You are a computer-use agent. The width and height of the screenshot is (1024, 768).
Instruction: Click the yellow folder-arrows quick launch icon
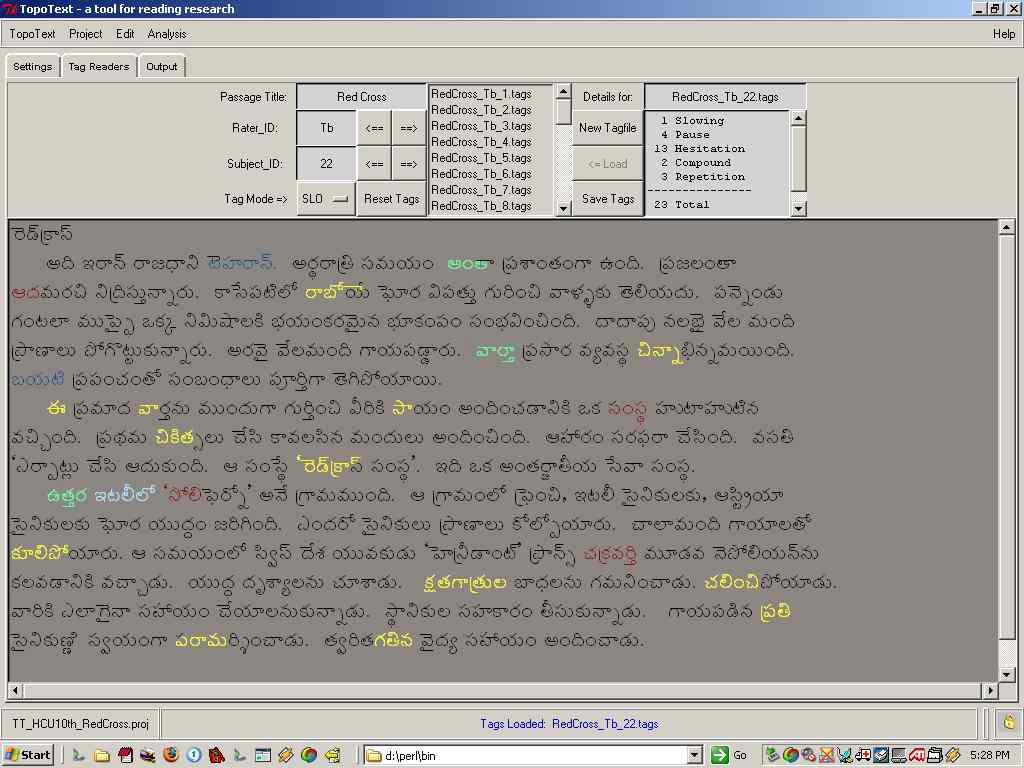(333, 756)
